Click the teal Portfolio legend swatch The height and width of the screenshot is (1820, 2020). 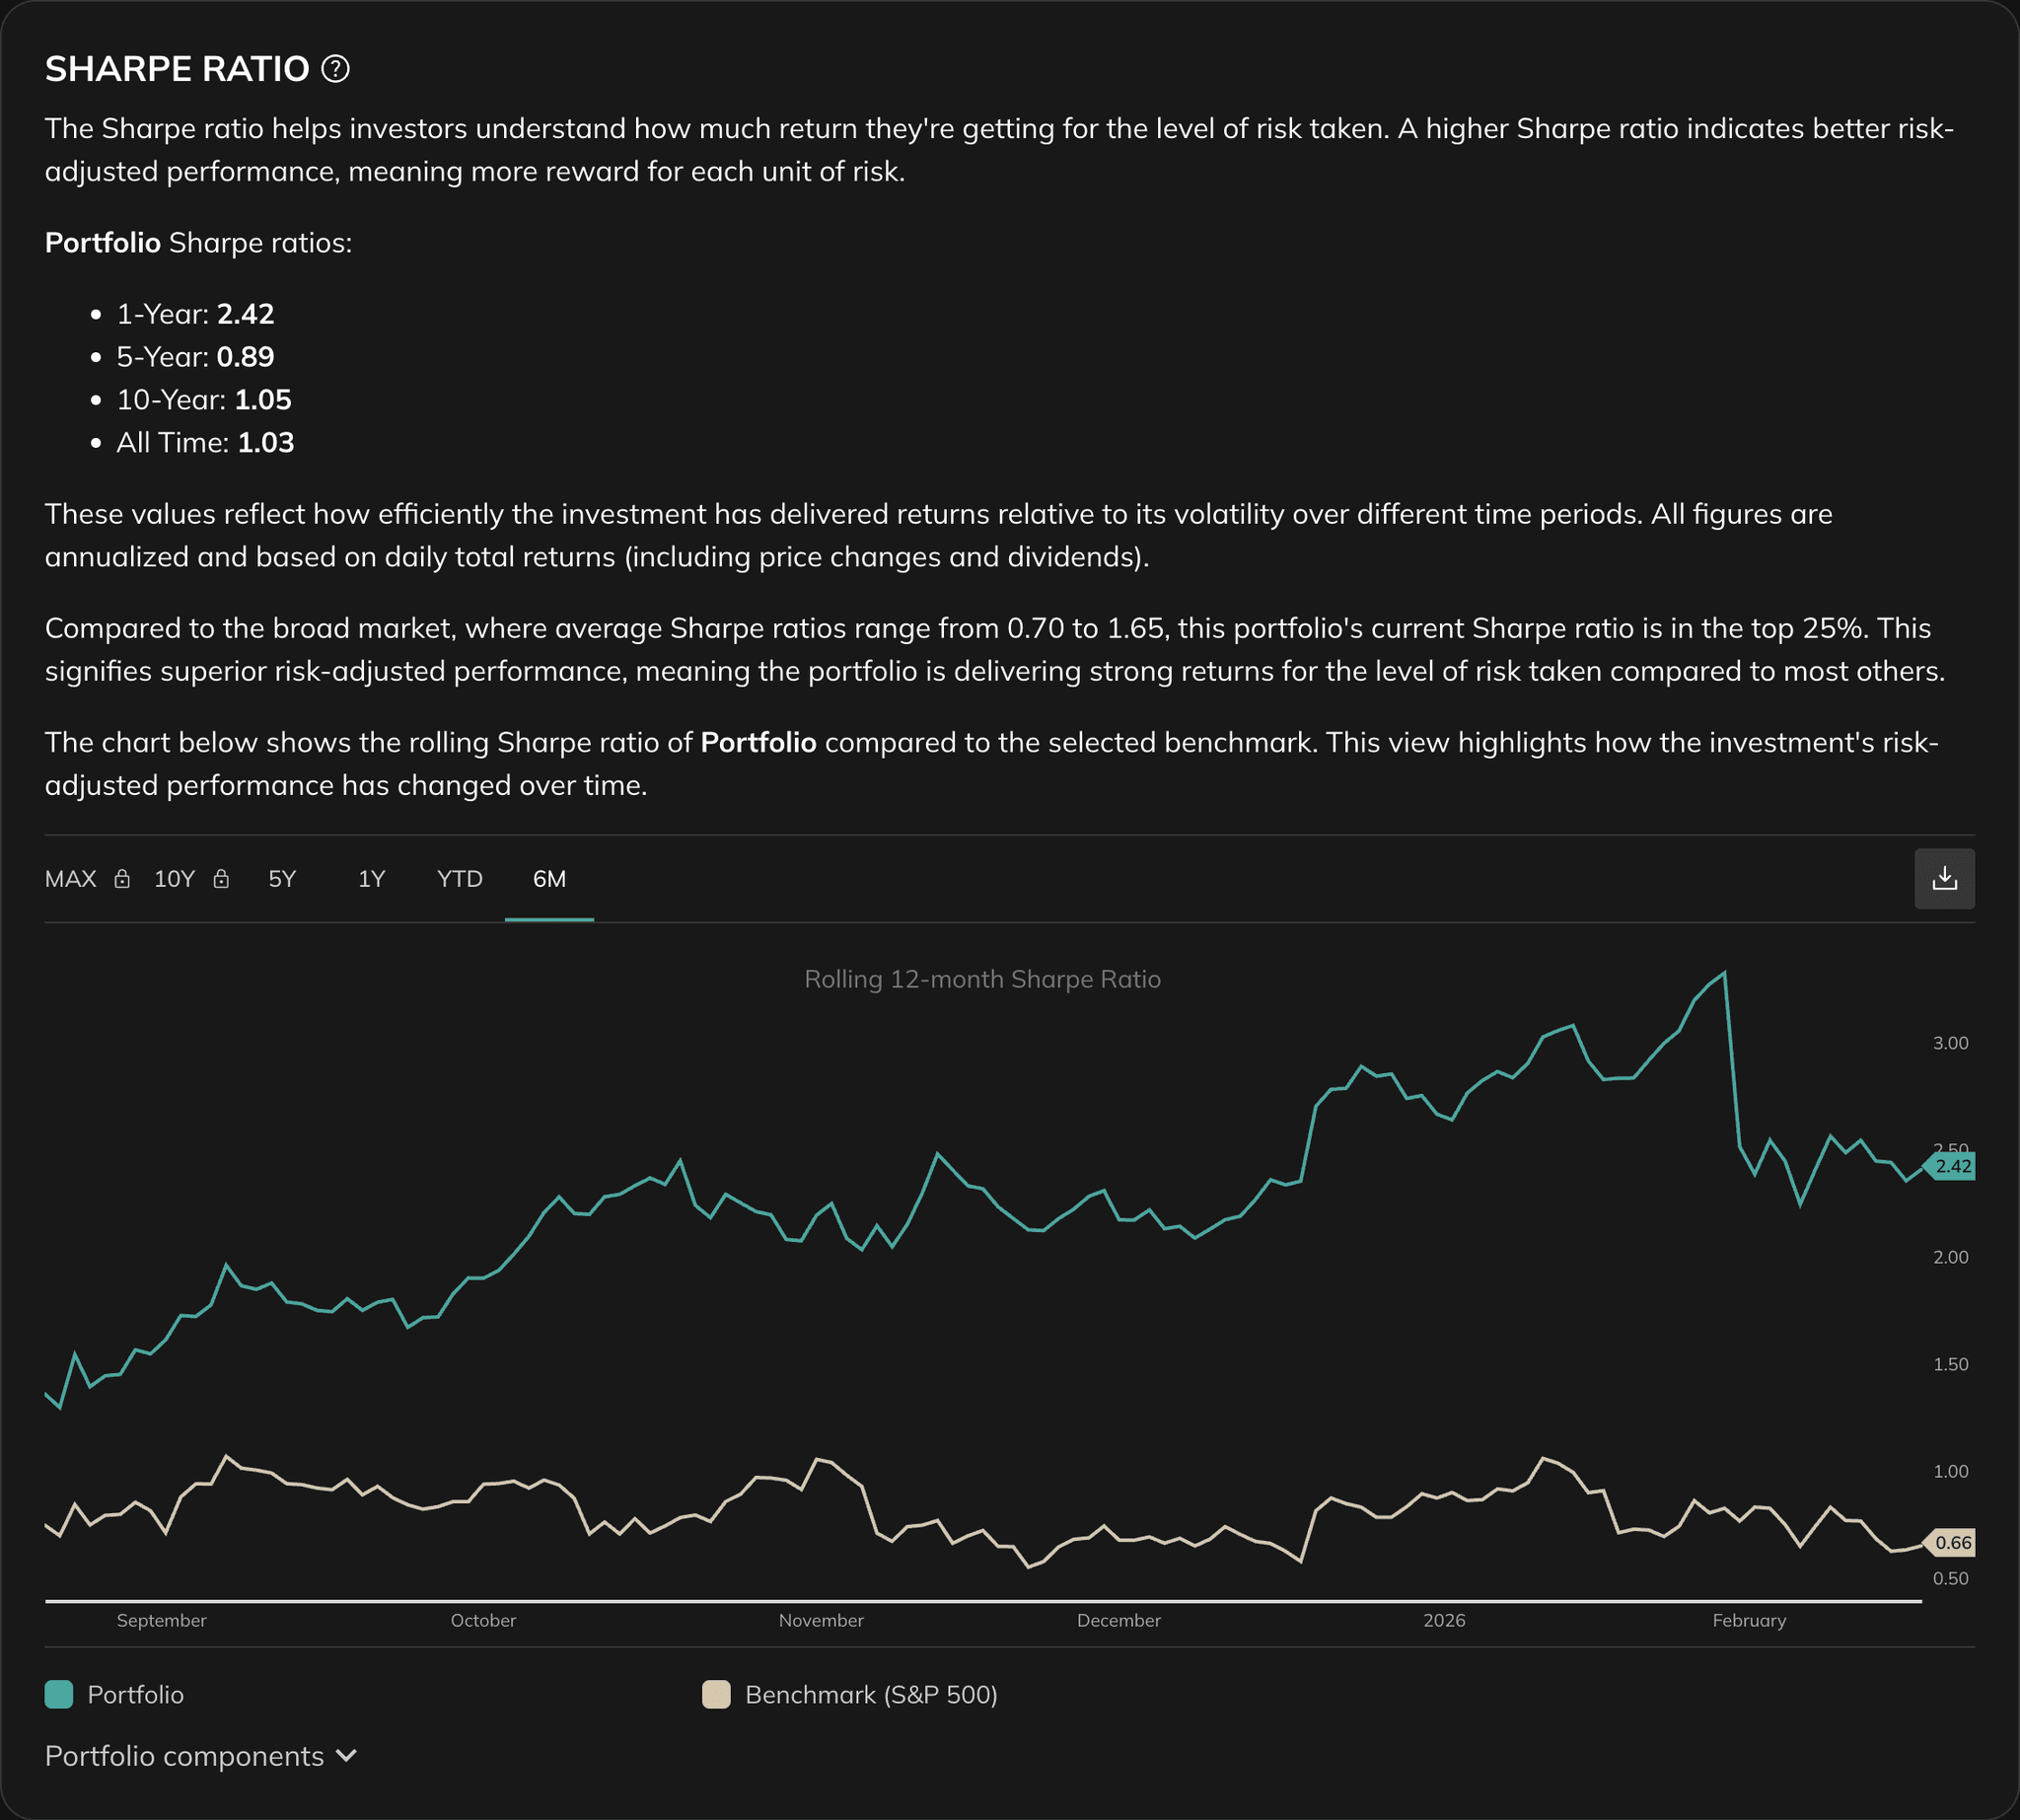click(57, 1694)
